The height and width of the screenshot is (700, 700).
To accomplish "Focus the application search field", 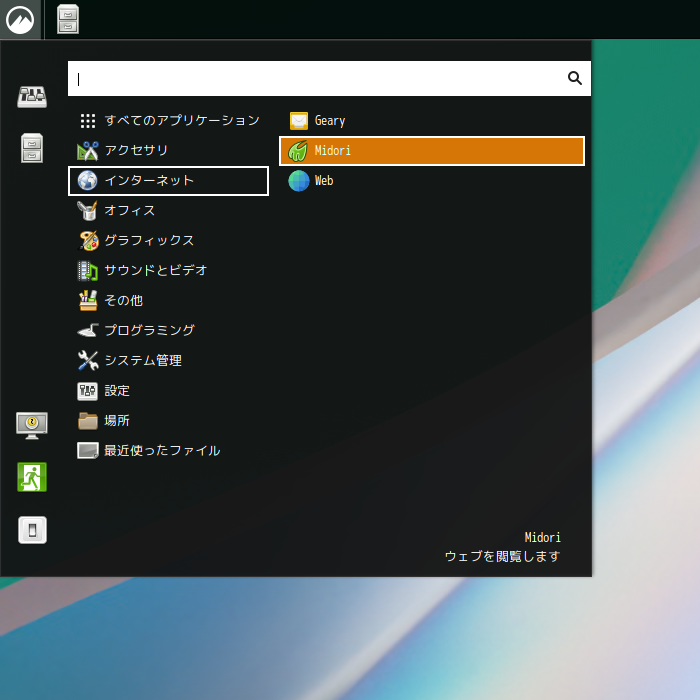I will [329, 79].
